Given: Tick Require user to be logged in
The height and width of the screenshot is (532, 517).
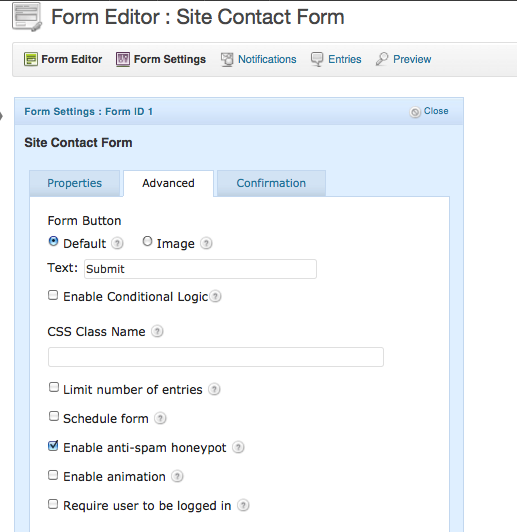Looking at the screenshot, I should pos(53,504).
